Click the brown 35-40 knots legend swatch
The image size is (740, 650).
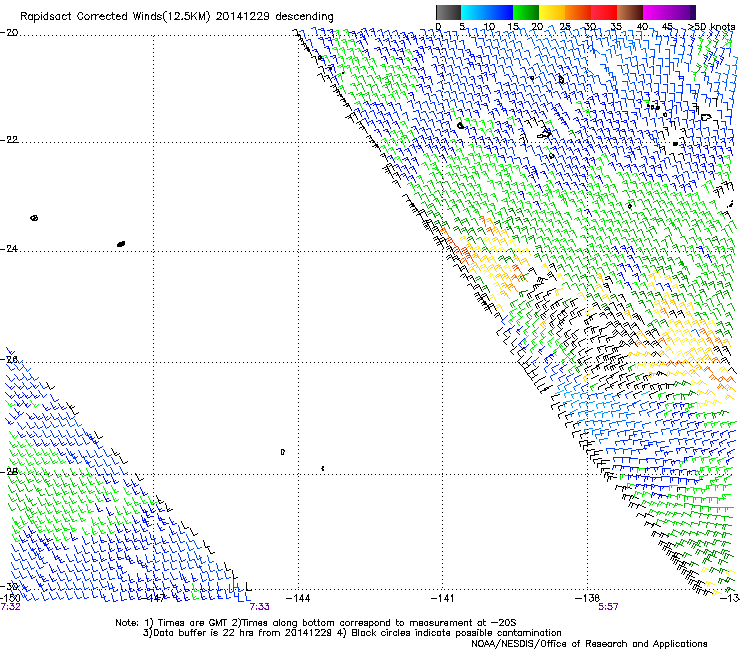630,12
